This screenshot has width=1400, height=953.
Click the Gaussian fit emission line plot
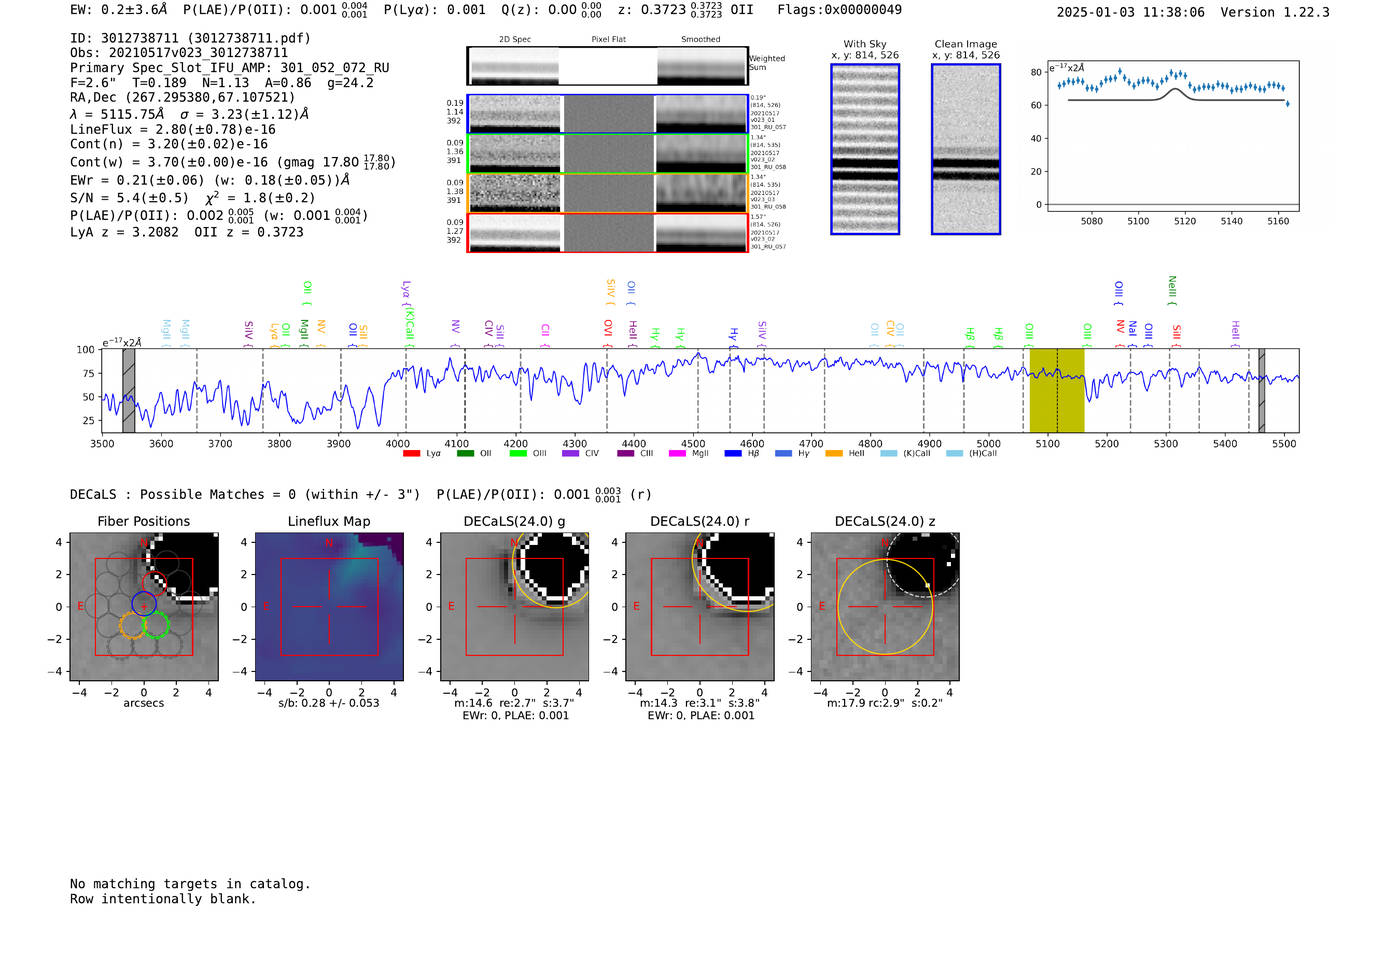1172,138
